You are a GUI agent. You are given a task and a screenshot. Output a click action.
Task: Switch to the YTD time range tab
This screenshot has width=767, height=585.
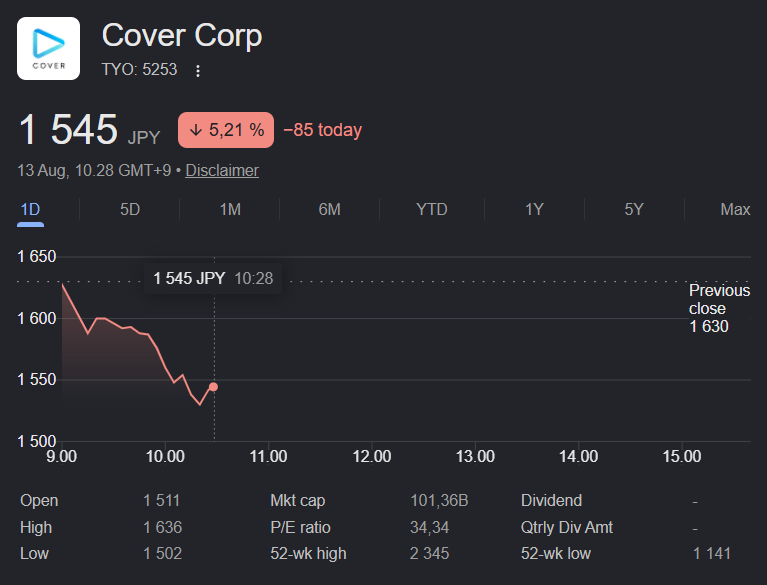point(431,209)
